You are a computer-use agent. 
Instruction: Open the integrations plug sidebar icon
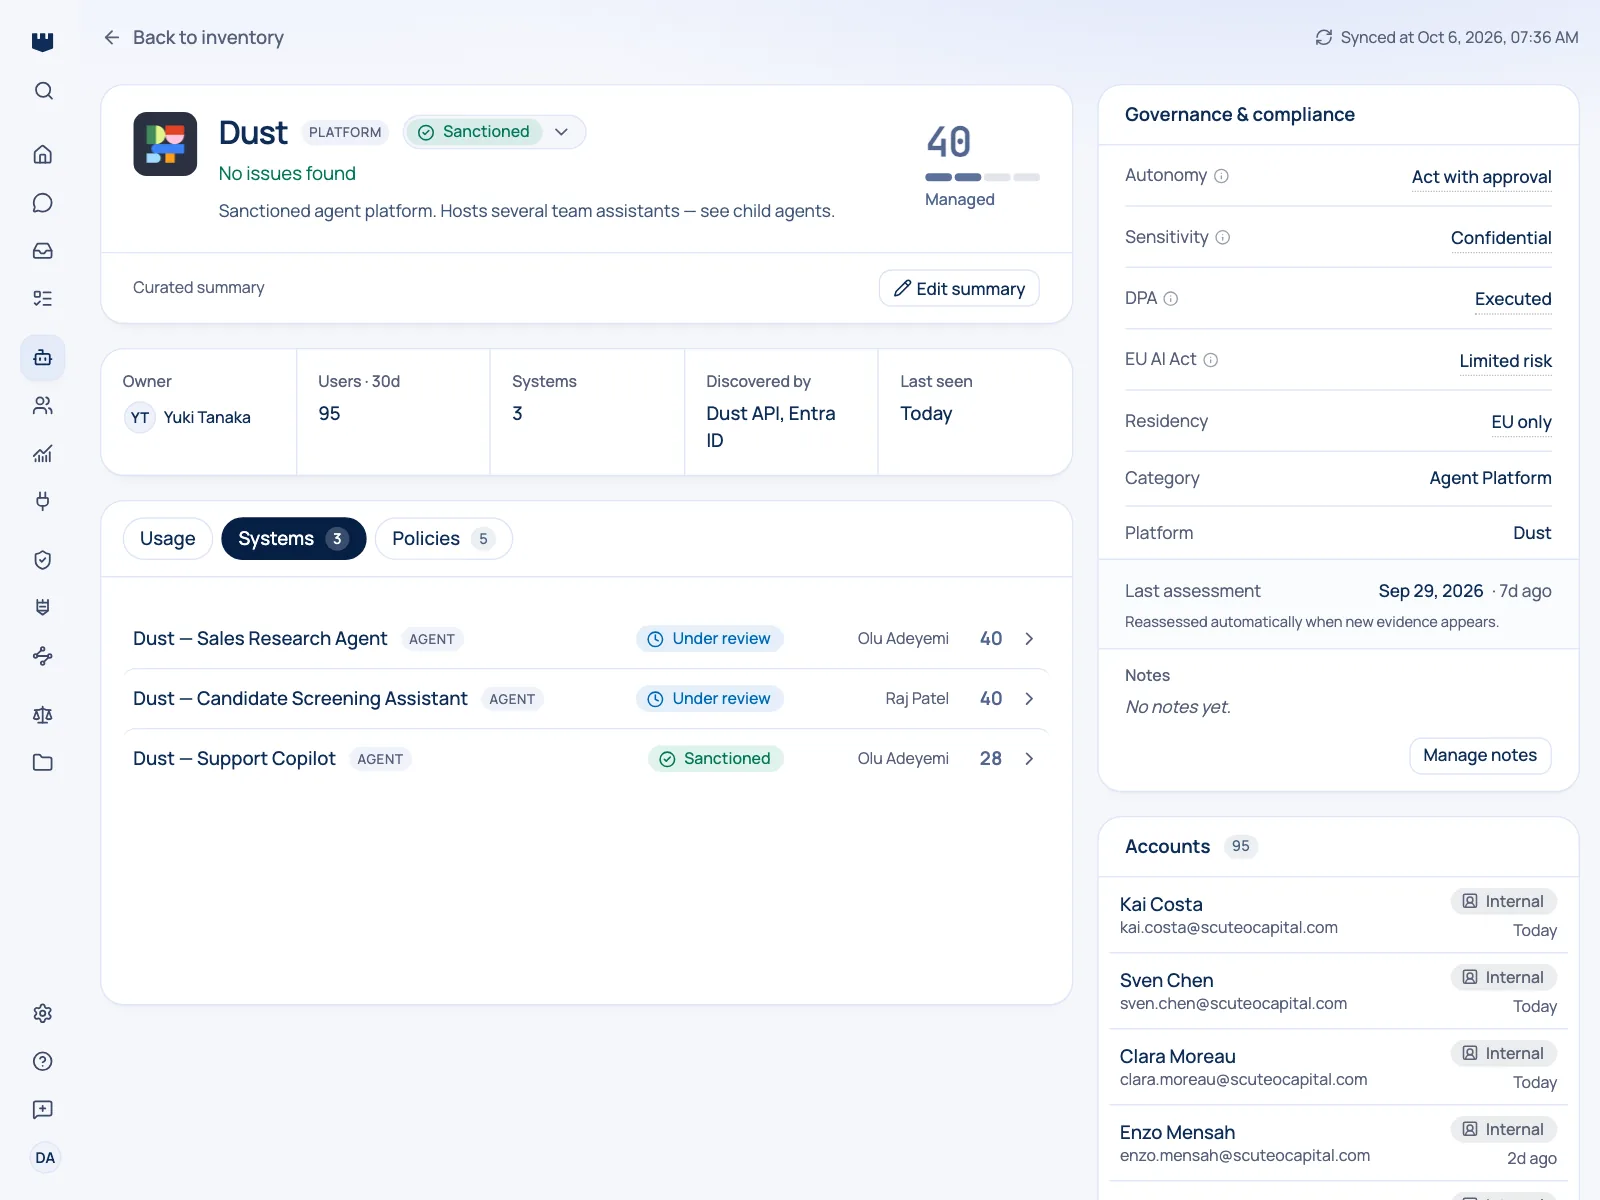43,501
